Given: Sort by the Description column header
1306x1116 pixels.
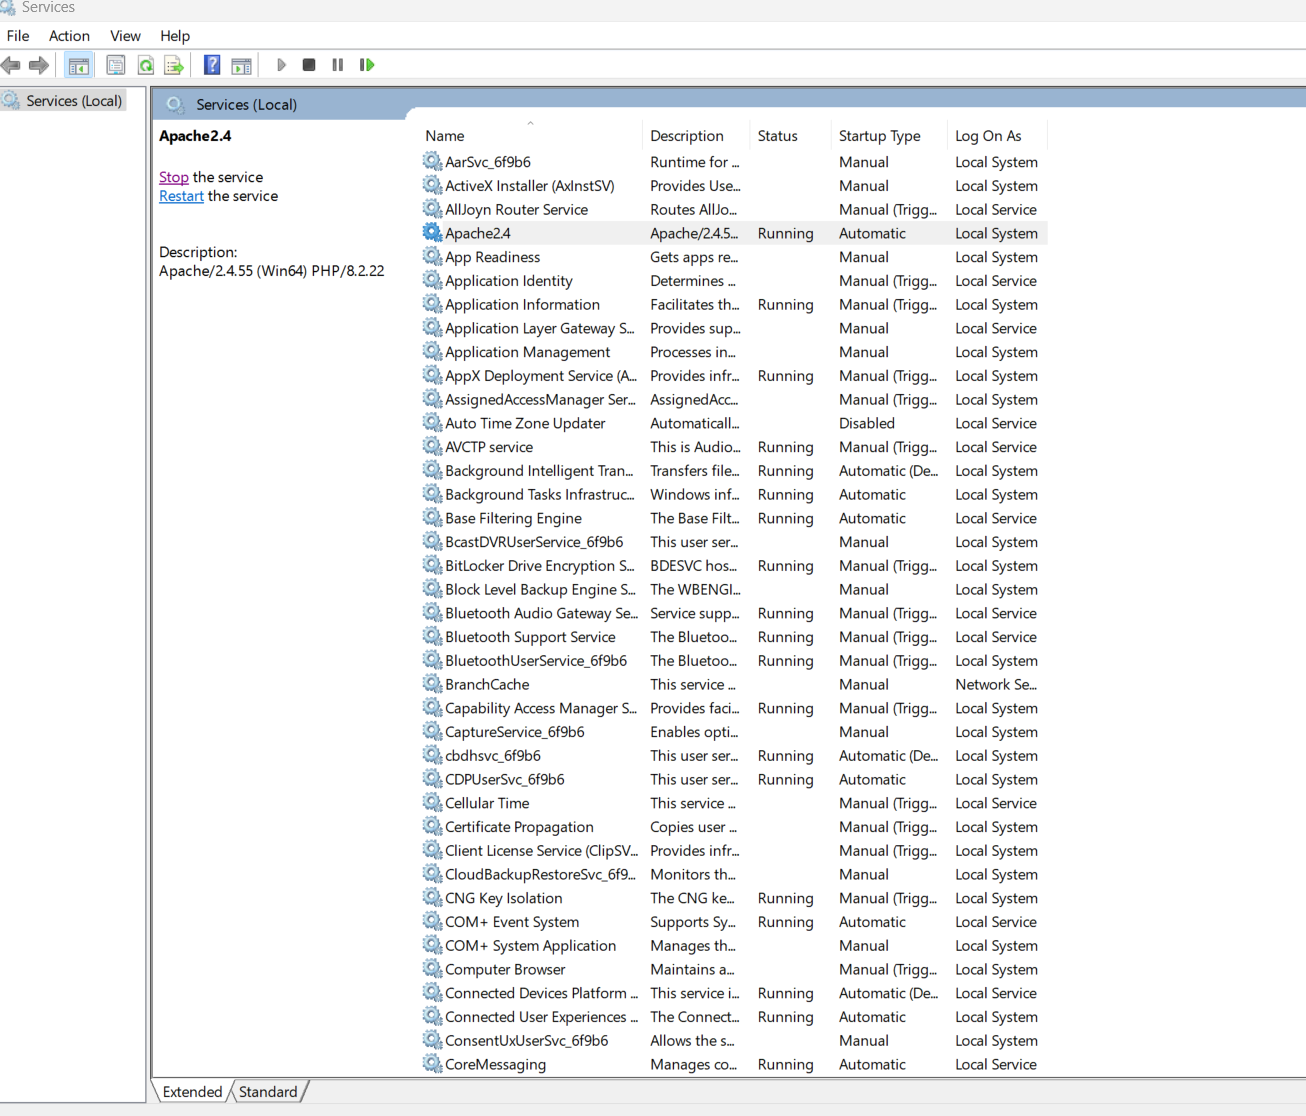Looking at the screenshot, I should point(696,136).
